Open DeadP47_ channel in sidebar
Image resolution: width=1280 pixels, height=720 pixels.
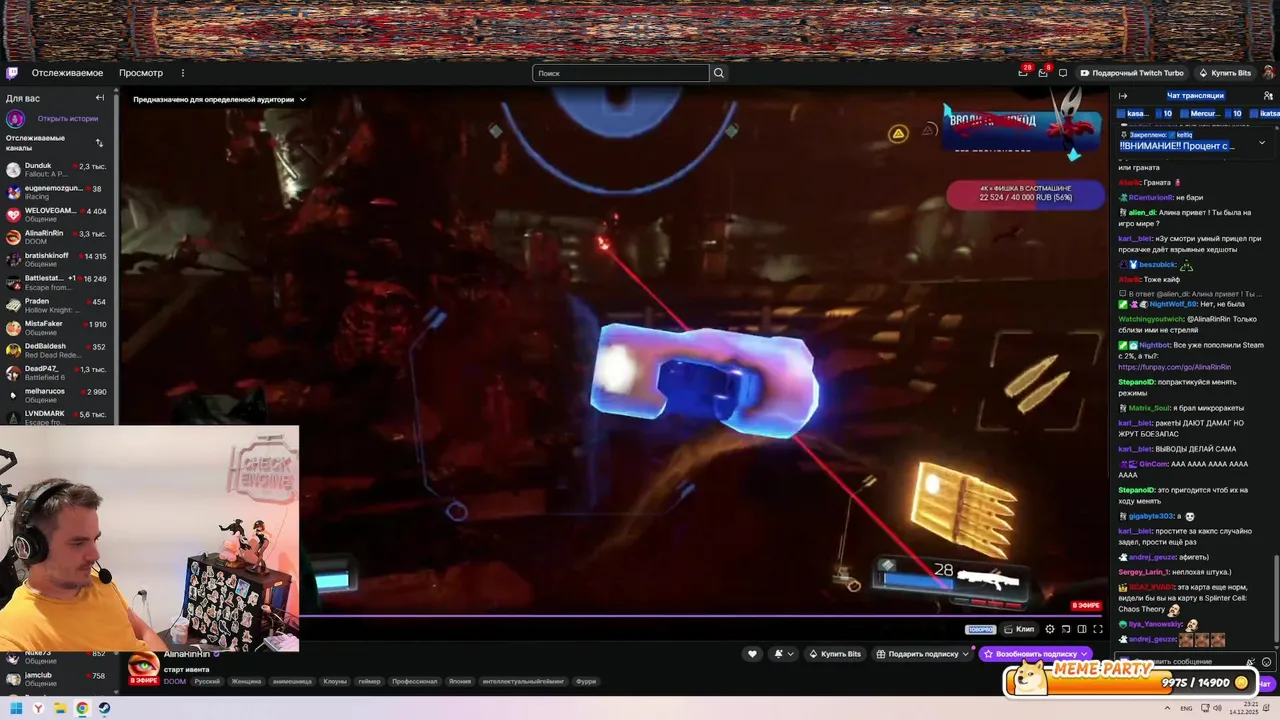(x=58, y=374)
